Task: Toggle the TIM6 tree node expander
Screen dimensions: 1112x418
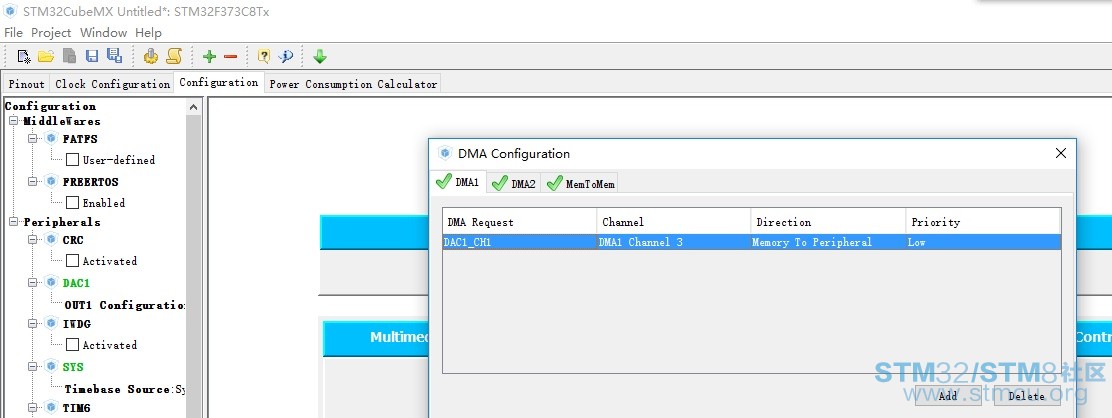Action: (33, 408)
